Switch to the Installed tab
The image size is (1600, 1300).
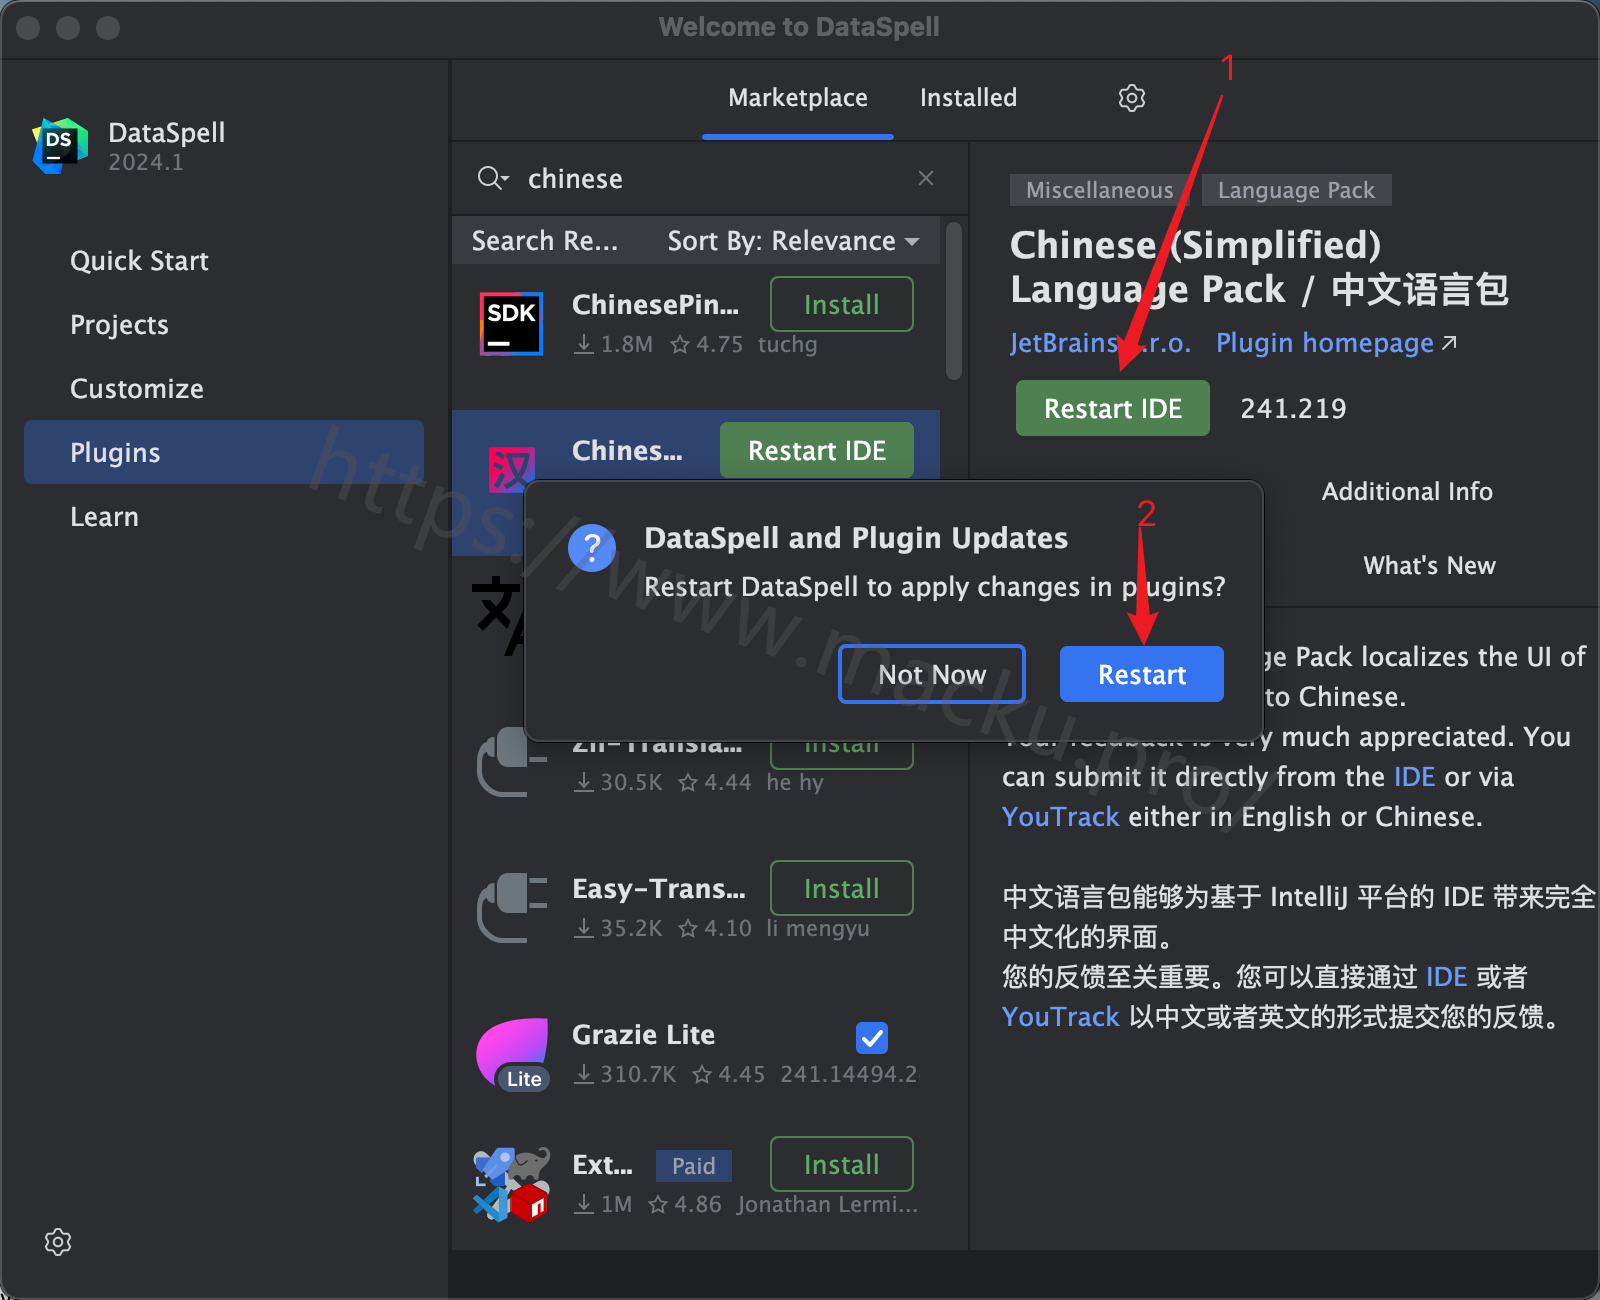click(968, 98)
